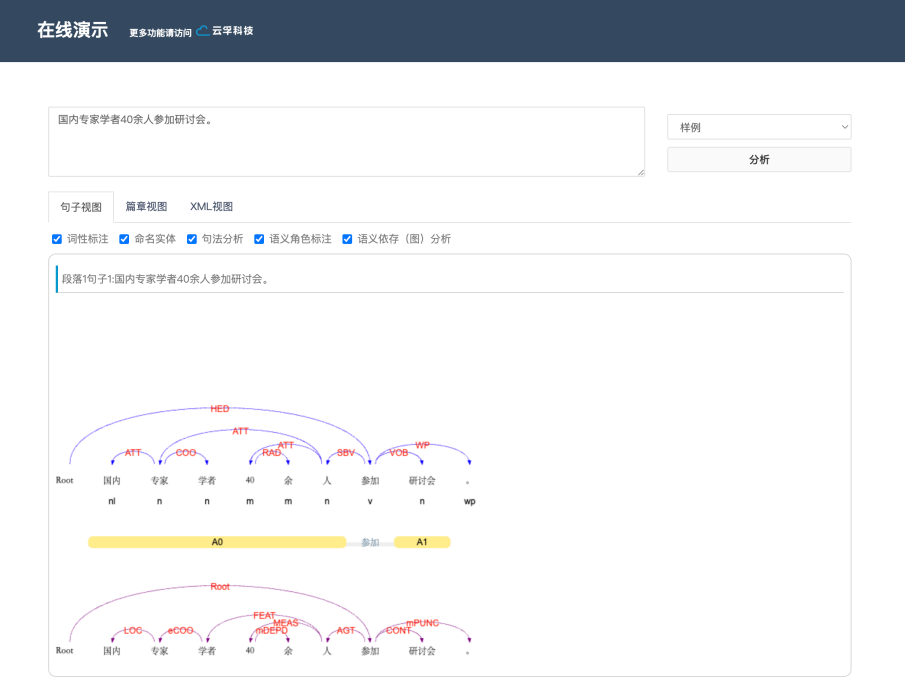Click the yellow A0 semantic role bar

(x=217, y=542)
